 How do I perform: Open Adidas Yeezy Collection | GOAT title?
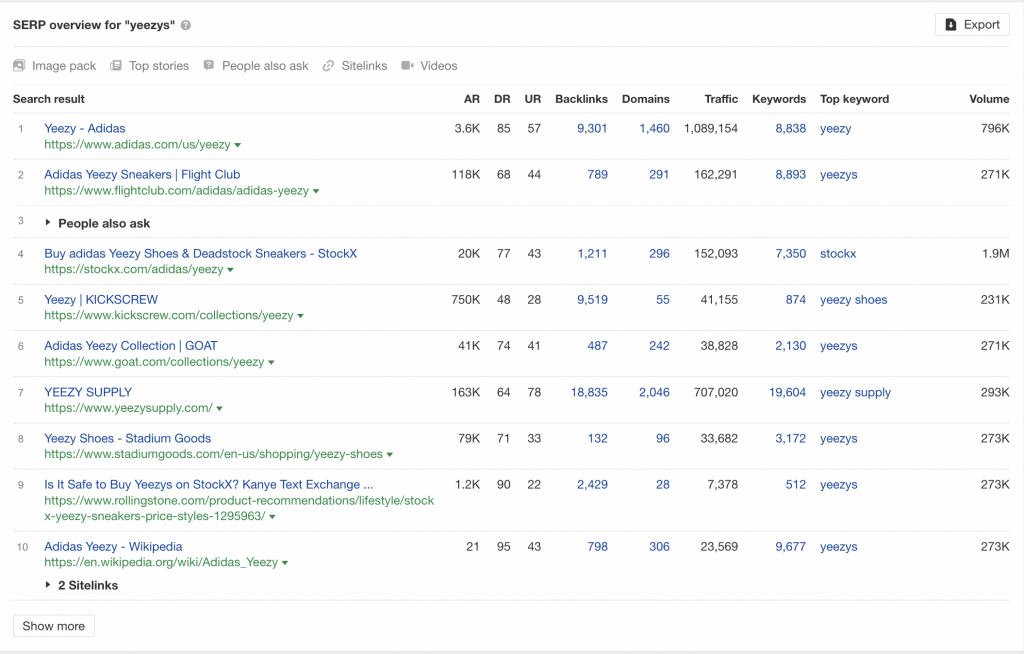coord(131,346)
